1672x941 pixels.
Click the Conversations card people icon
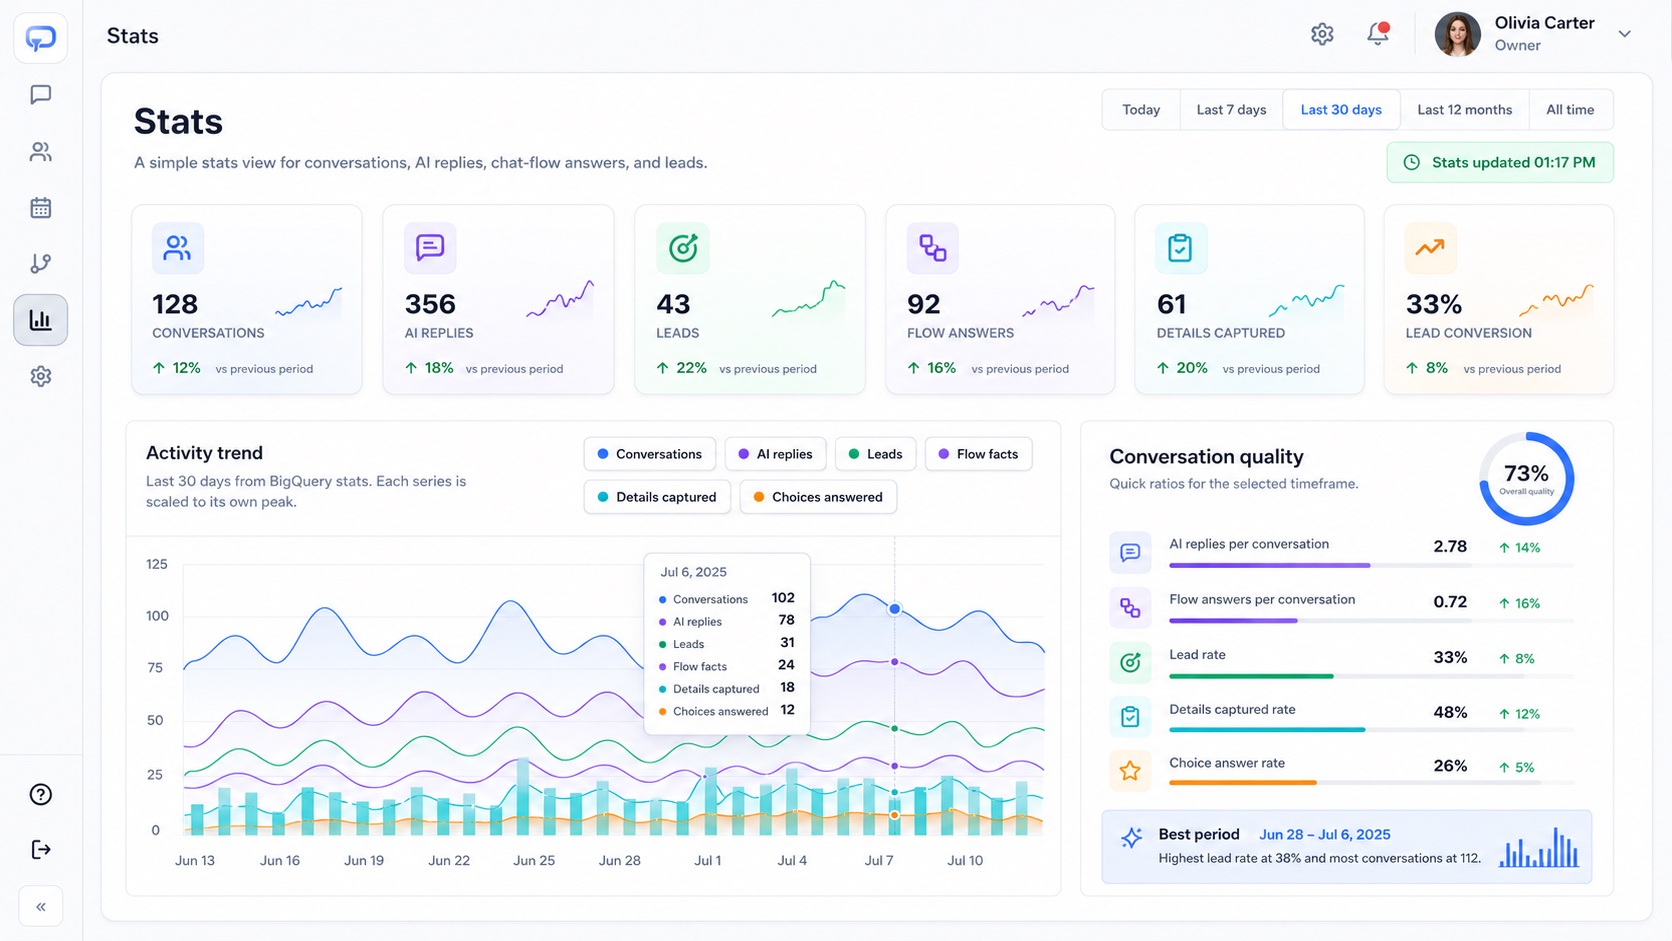178,248
